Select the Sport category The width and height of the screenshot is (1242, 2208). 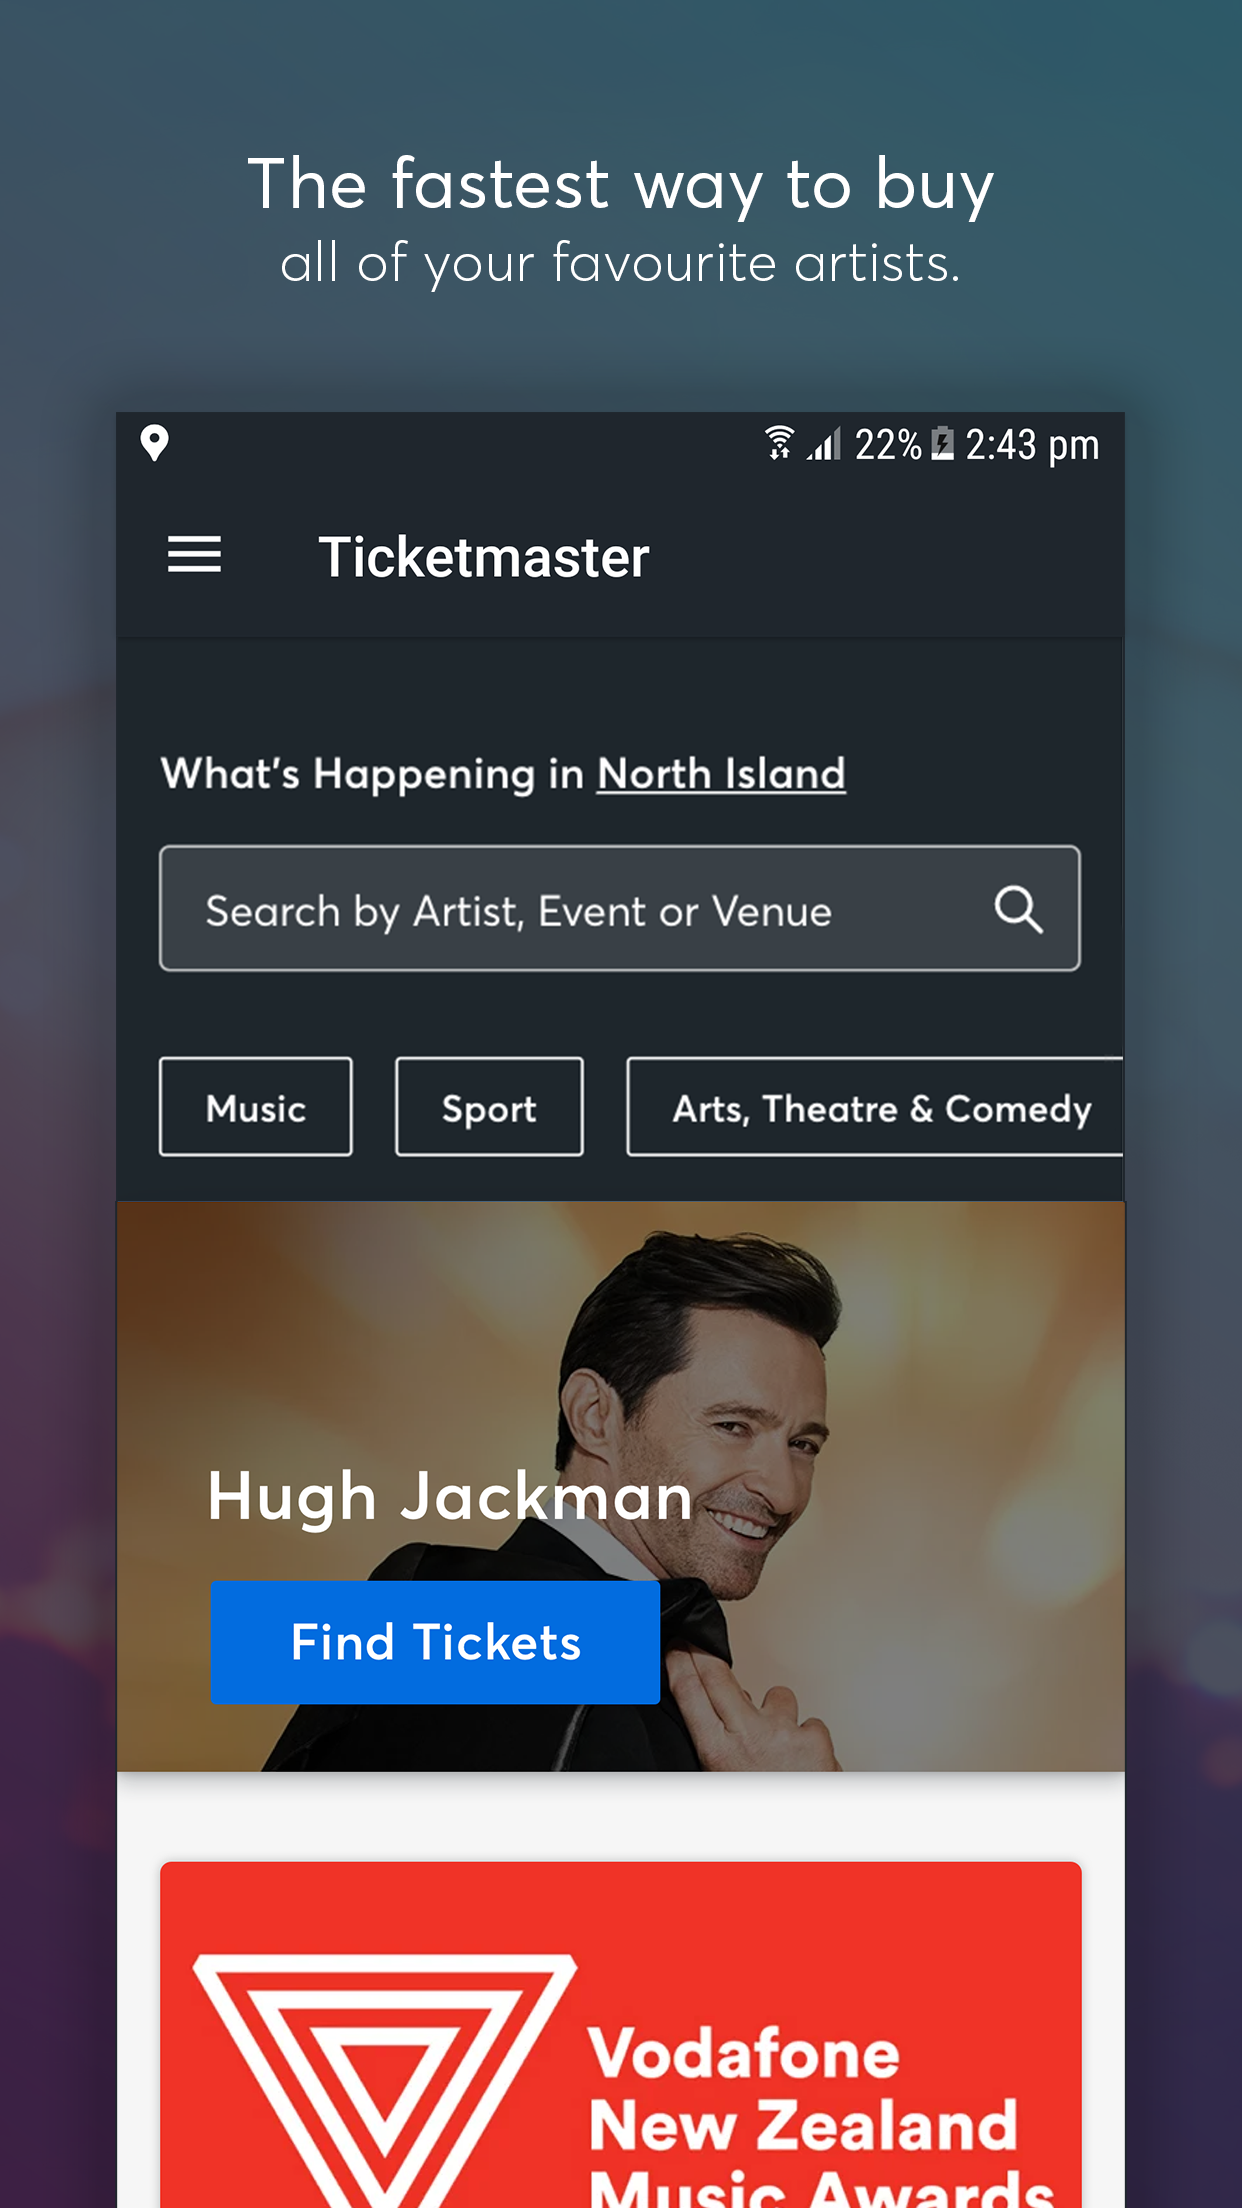pyautogui.click(x=489, y=1107)
